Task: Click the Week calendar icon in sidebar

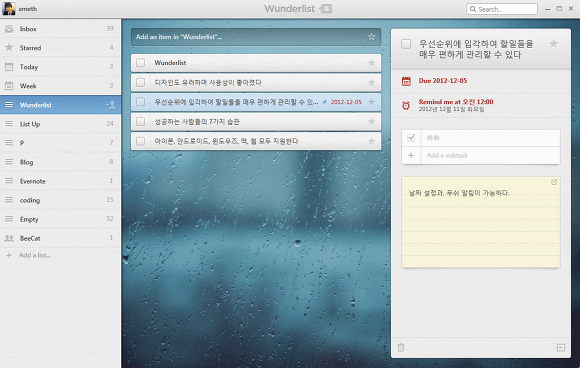Action: [x=9, y=86]
